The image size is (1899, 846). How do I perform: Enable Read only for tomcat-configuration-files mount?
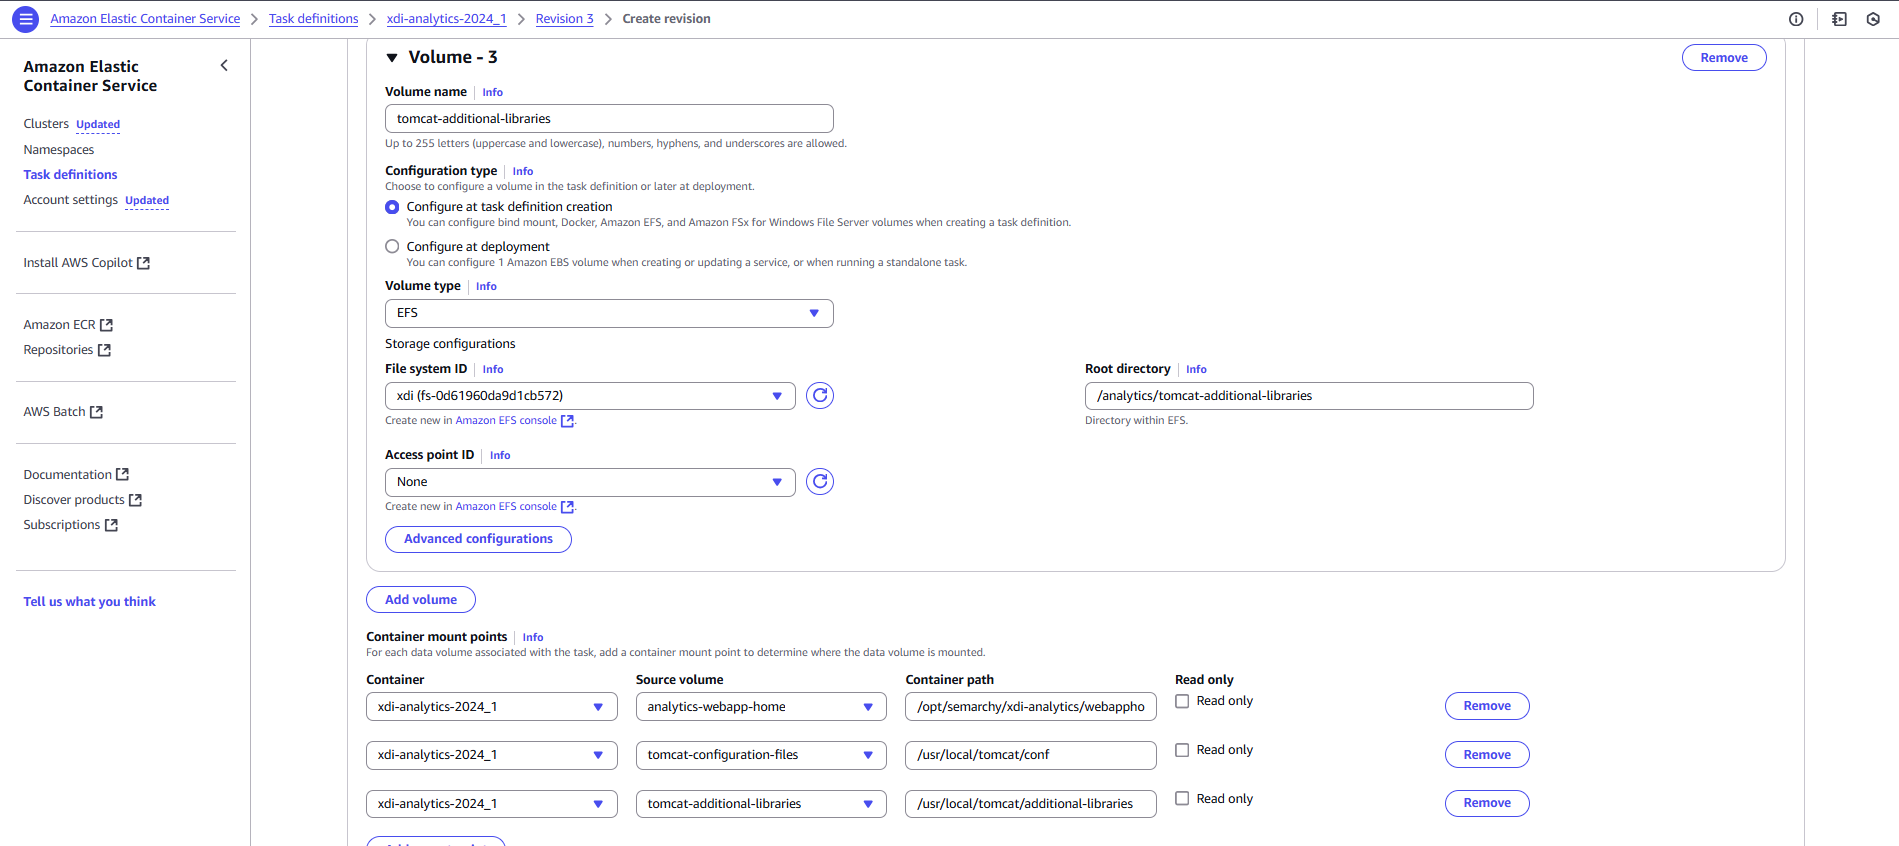point(1182,750)
